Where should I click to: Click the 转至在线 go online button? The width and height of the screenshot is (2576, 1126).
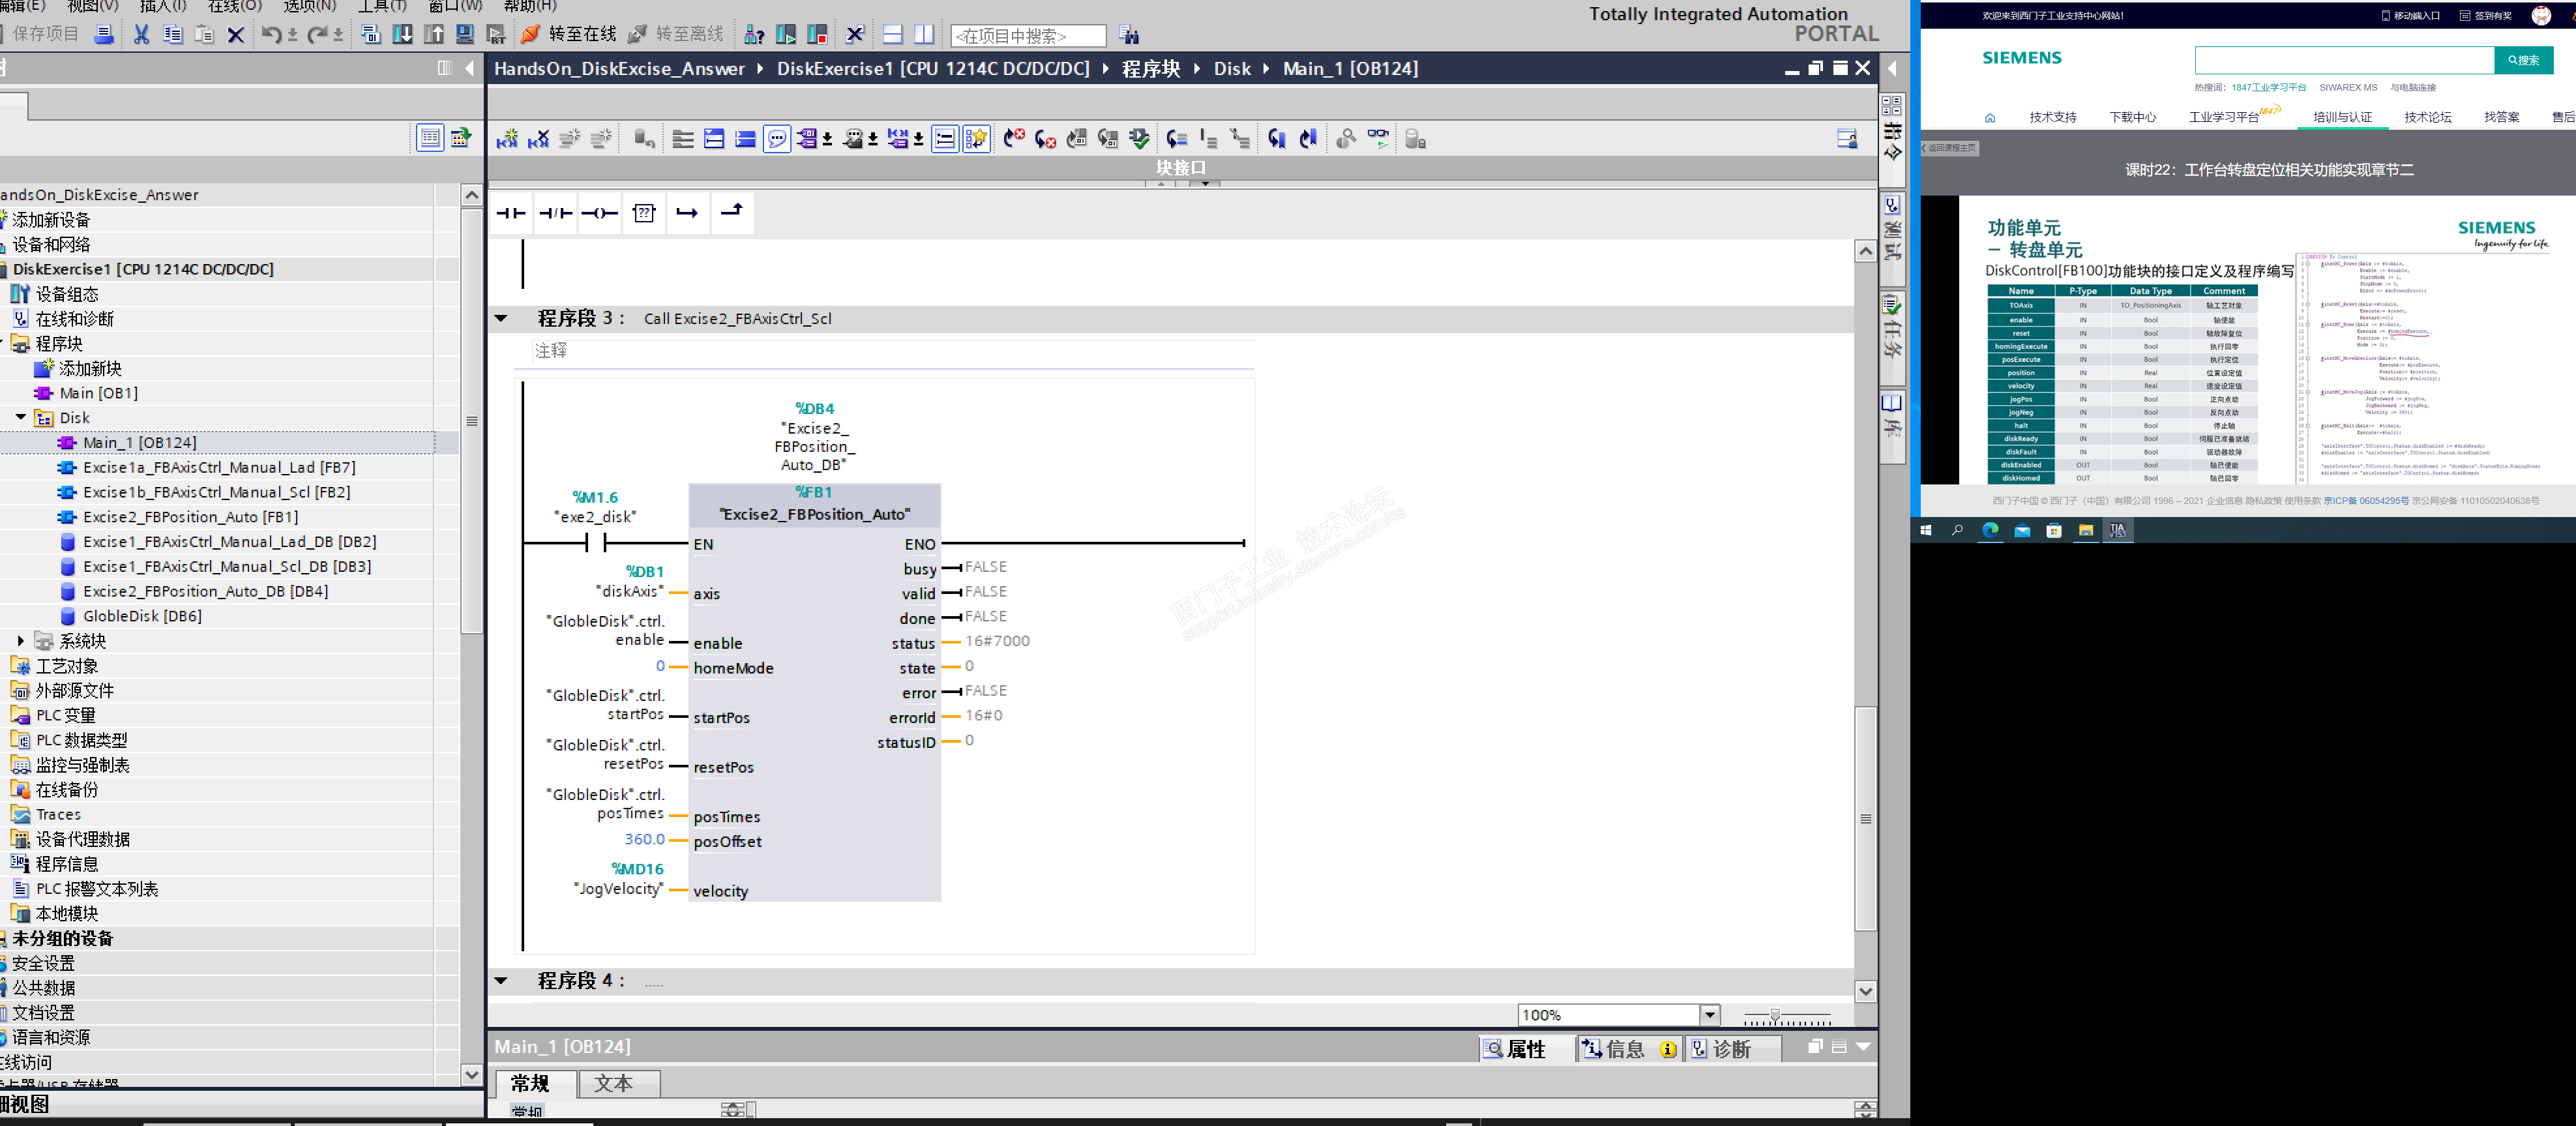click(x=569, y=34)
